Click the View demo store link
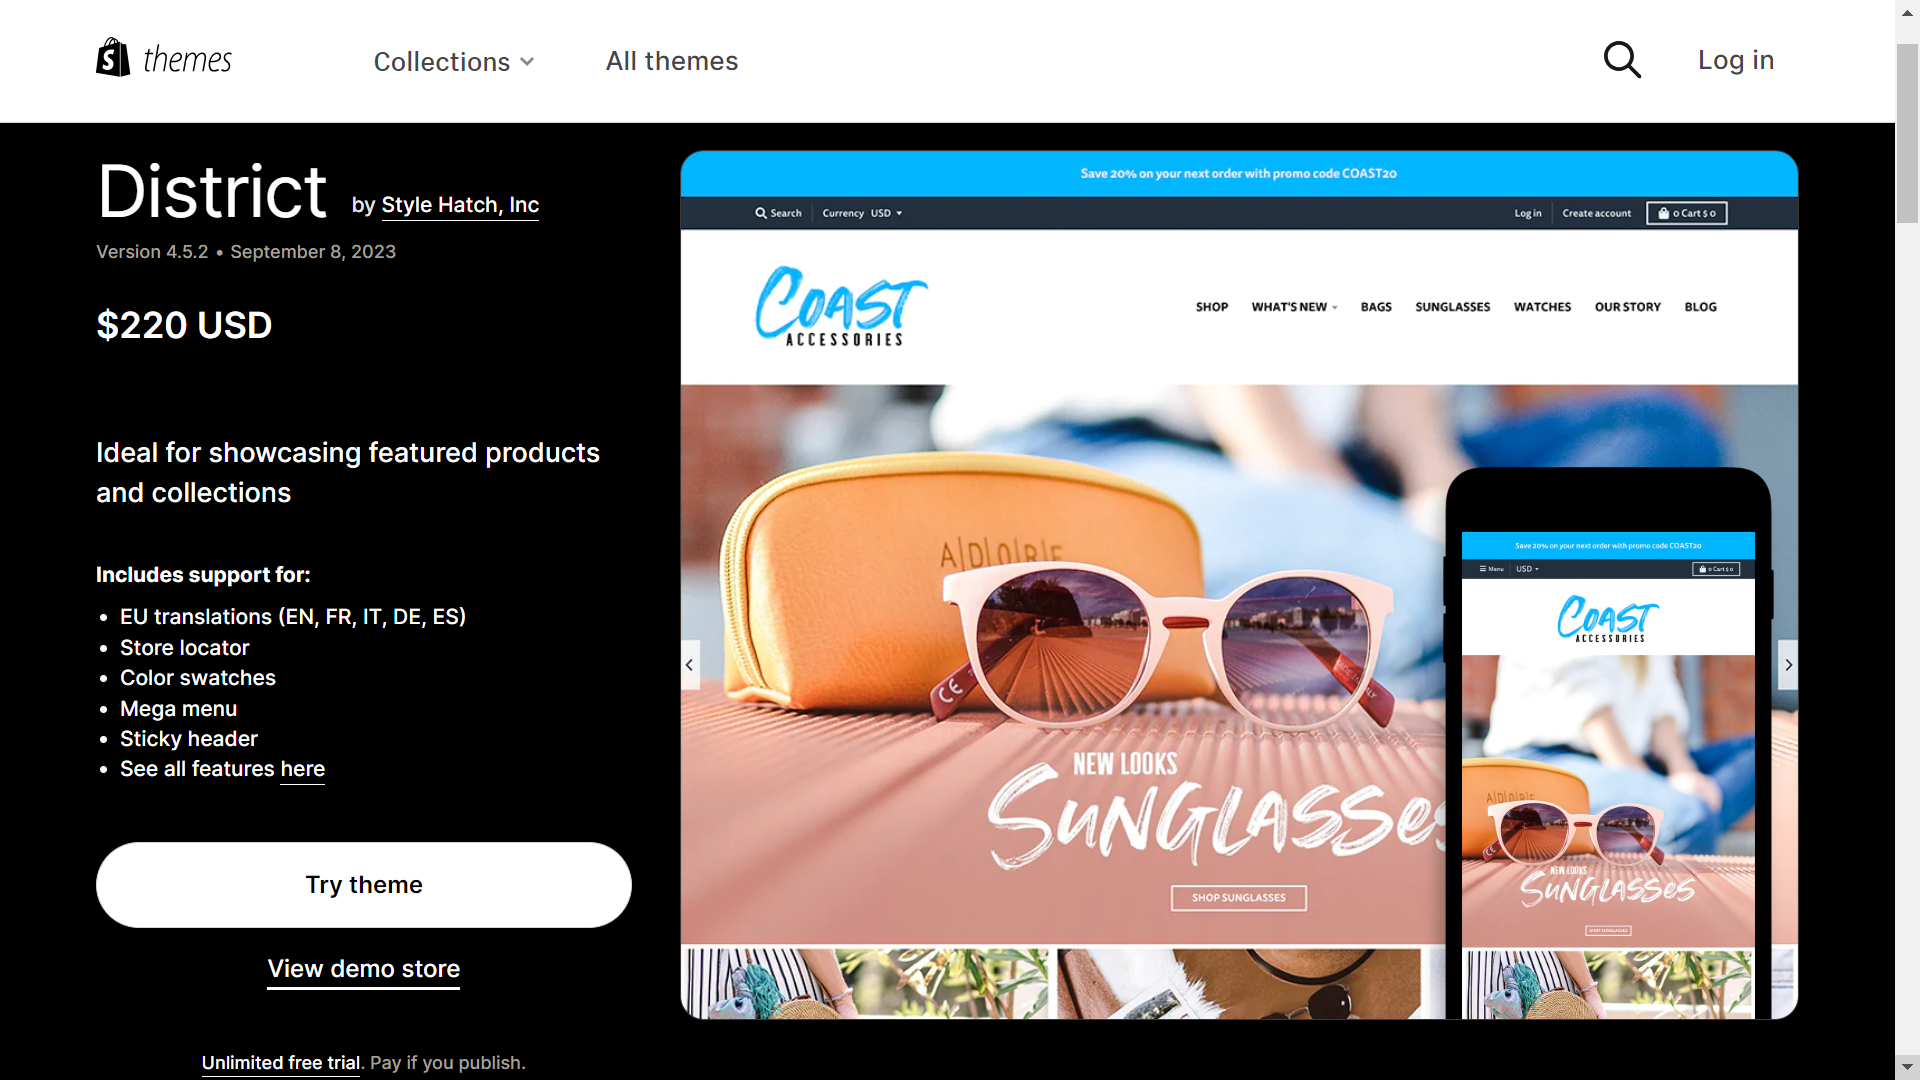The width and height of the screenshot is (1920, 1080). 363,968
